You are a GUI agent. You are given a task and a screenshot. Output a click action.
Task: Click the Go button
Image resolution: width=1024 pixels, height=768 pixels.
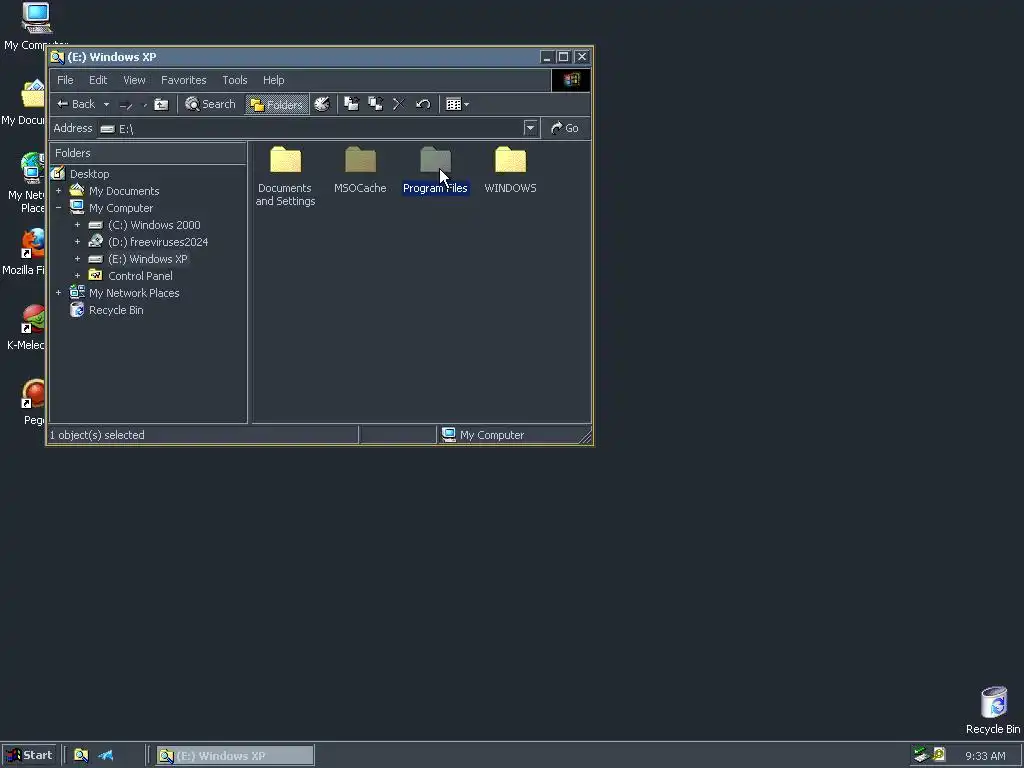[565, 128]
